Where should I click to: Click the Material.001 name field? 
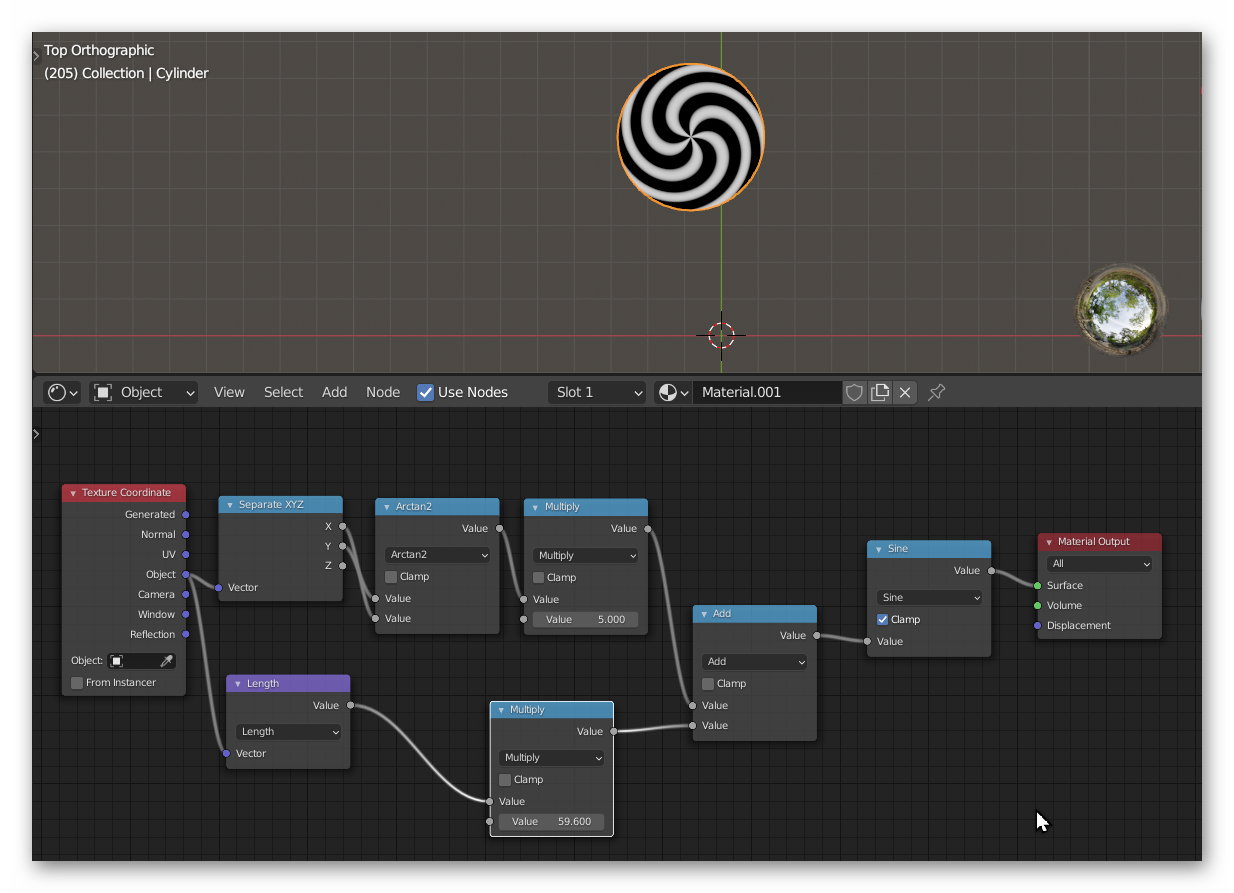point(767,392)
